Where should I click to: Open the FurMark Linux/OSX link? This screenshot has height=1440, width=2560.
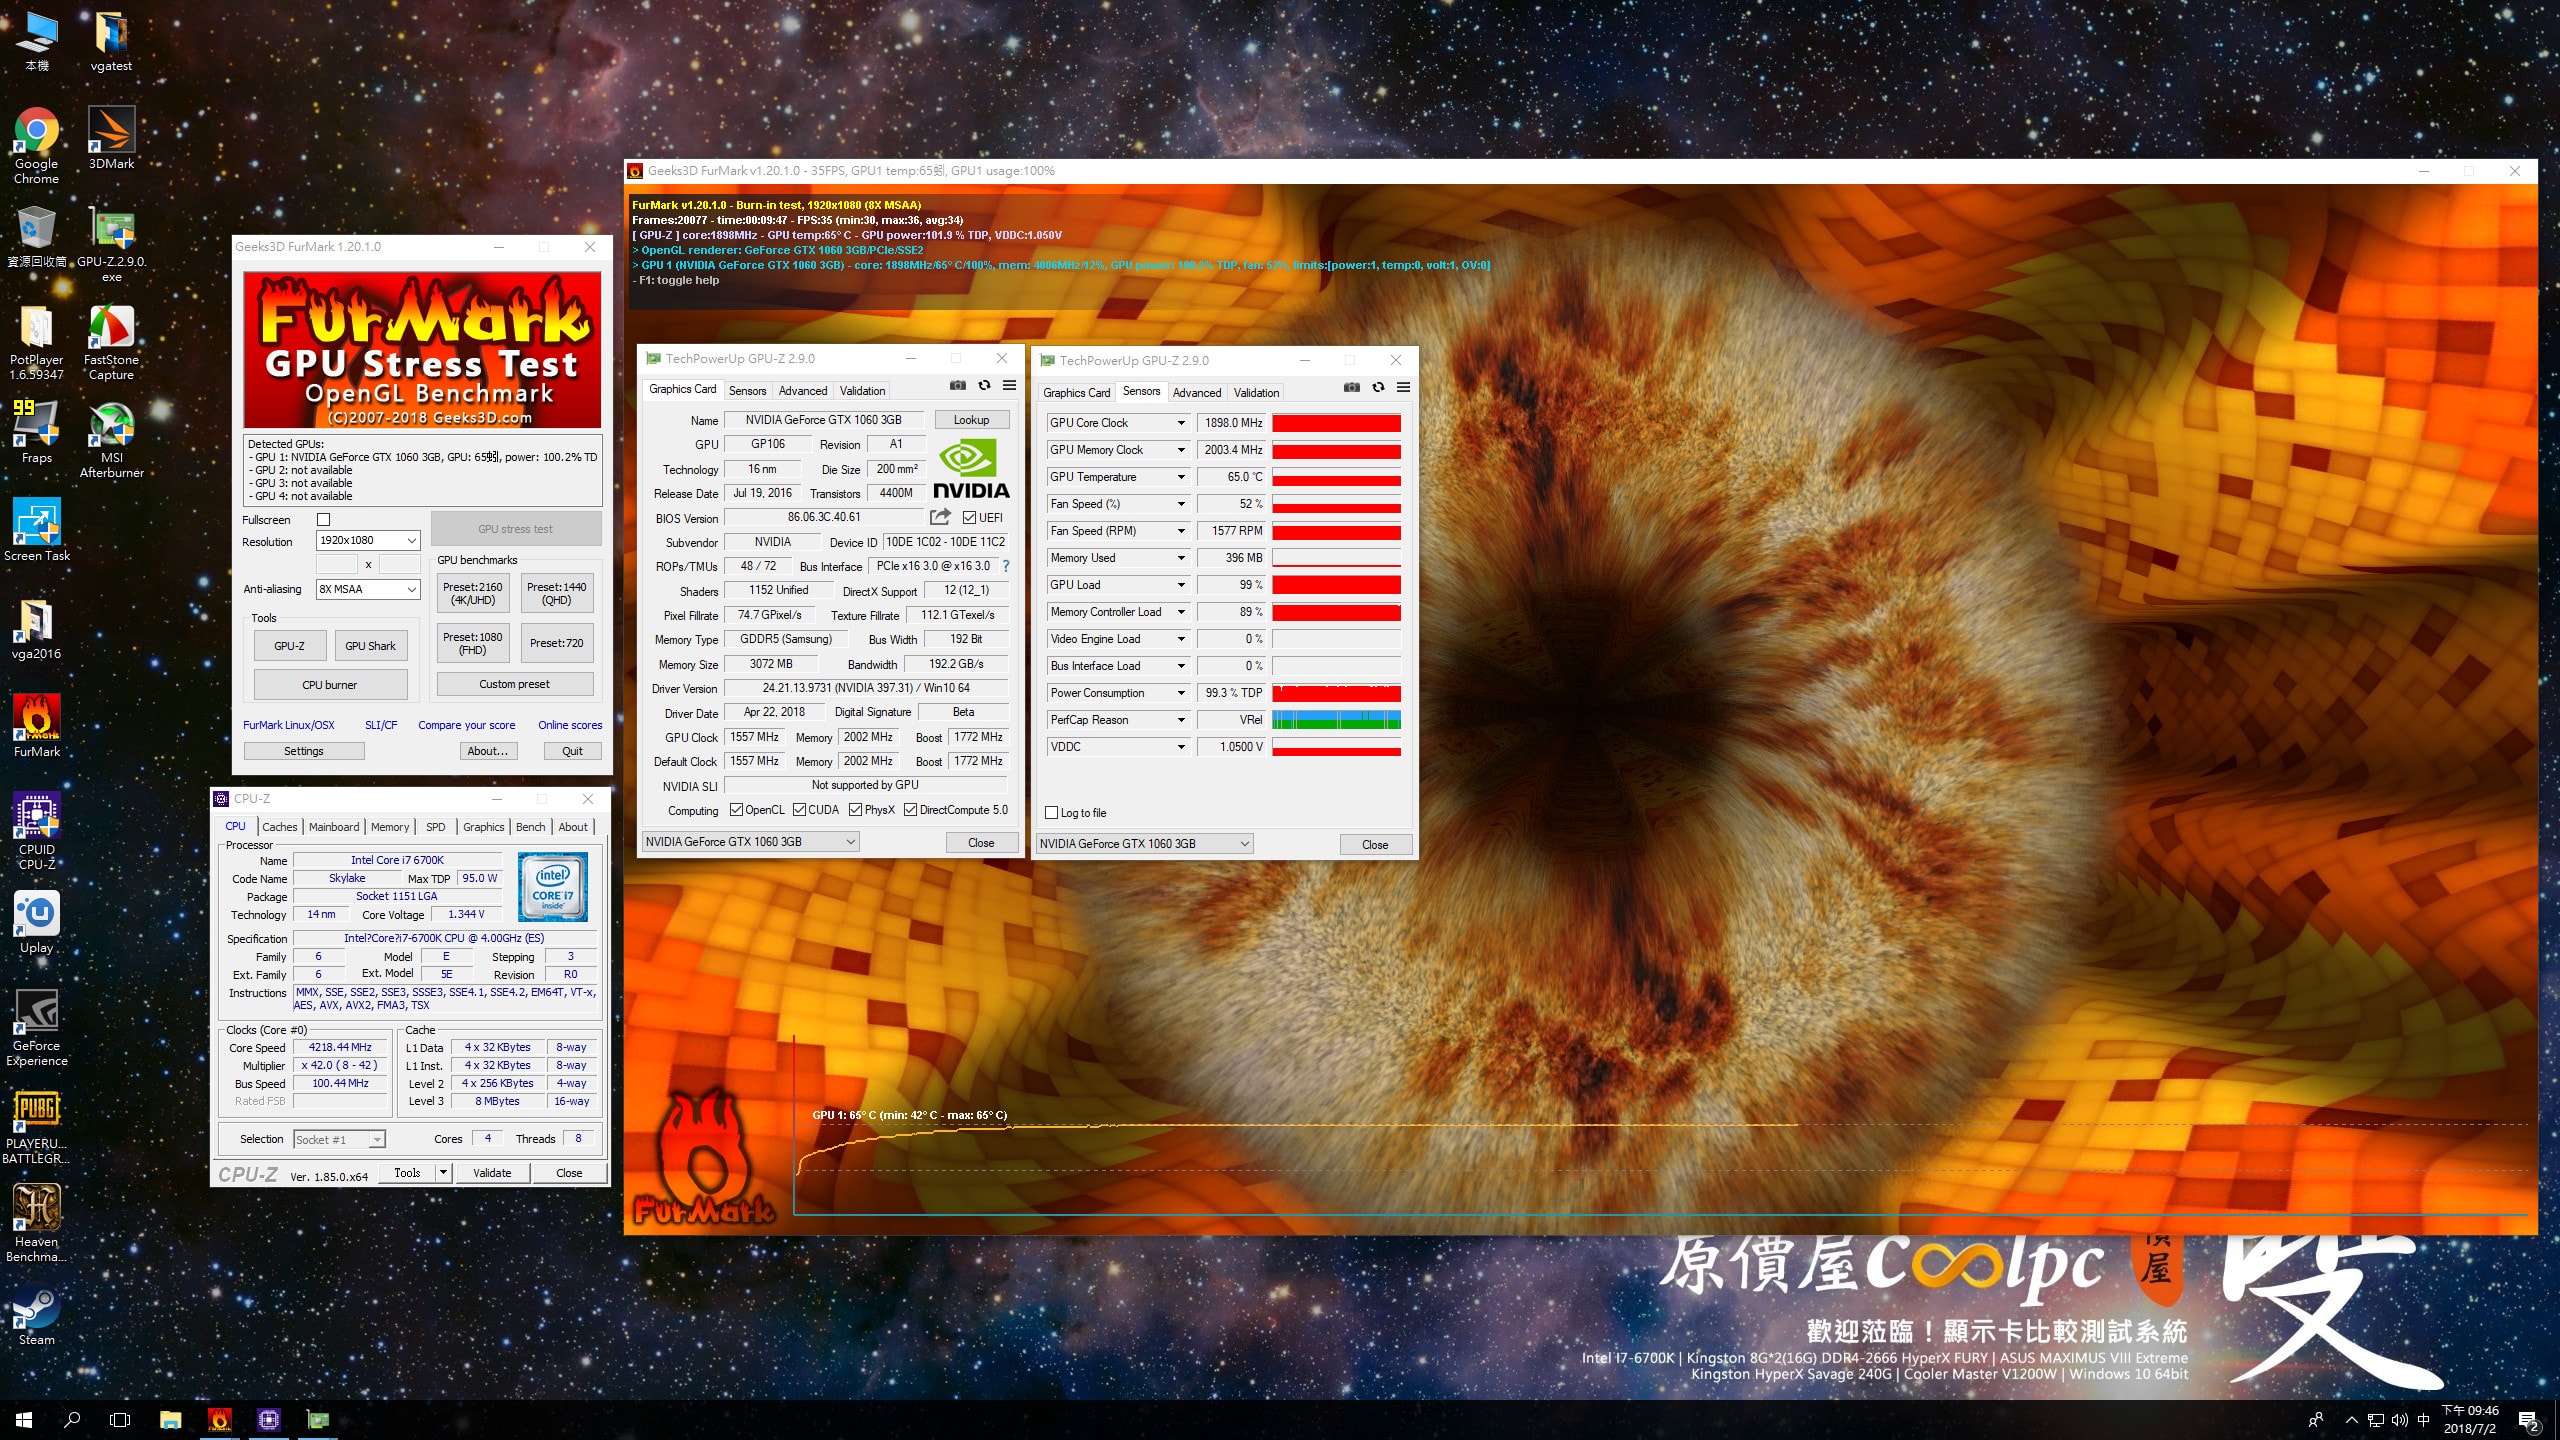(289, 725)
